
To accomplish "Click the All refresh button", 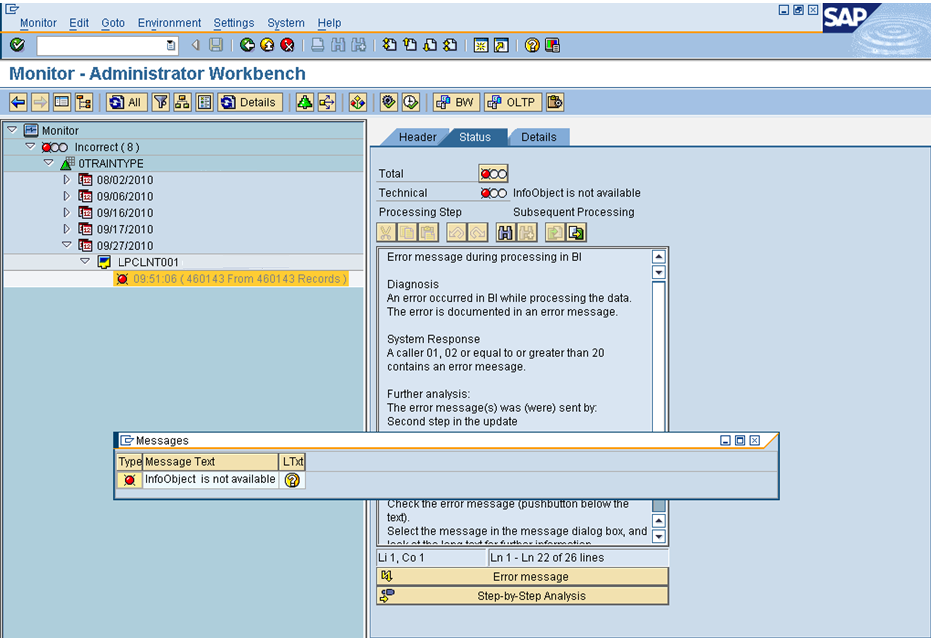I will coord(126,103).
